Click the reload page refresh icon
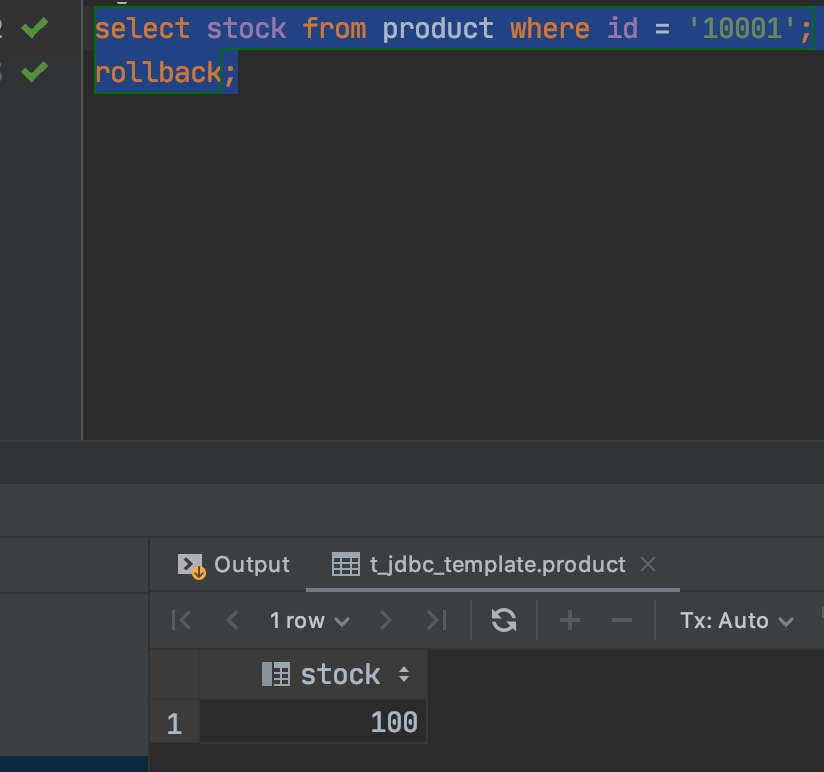 [504, 621]
